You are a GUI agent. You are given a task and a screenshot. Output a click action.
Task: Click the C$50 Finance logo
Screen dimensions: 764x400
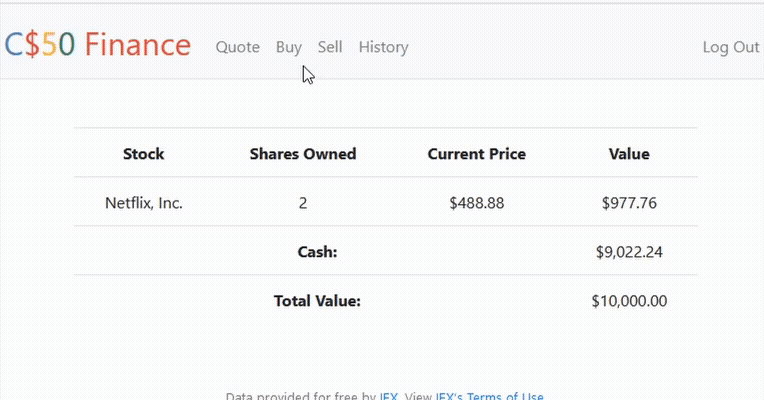[x=97, y=45]
